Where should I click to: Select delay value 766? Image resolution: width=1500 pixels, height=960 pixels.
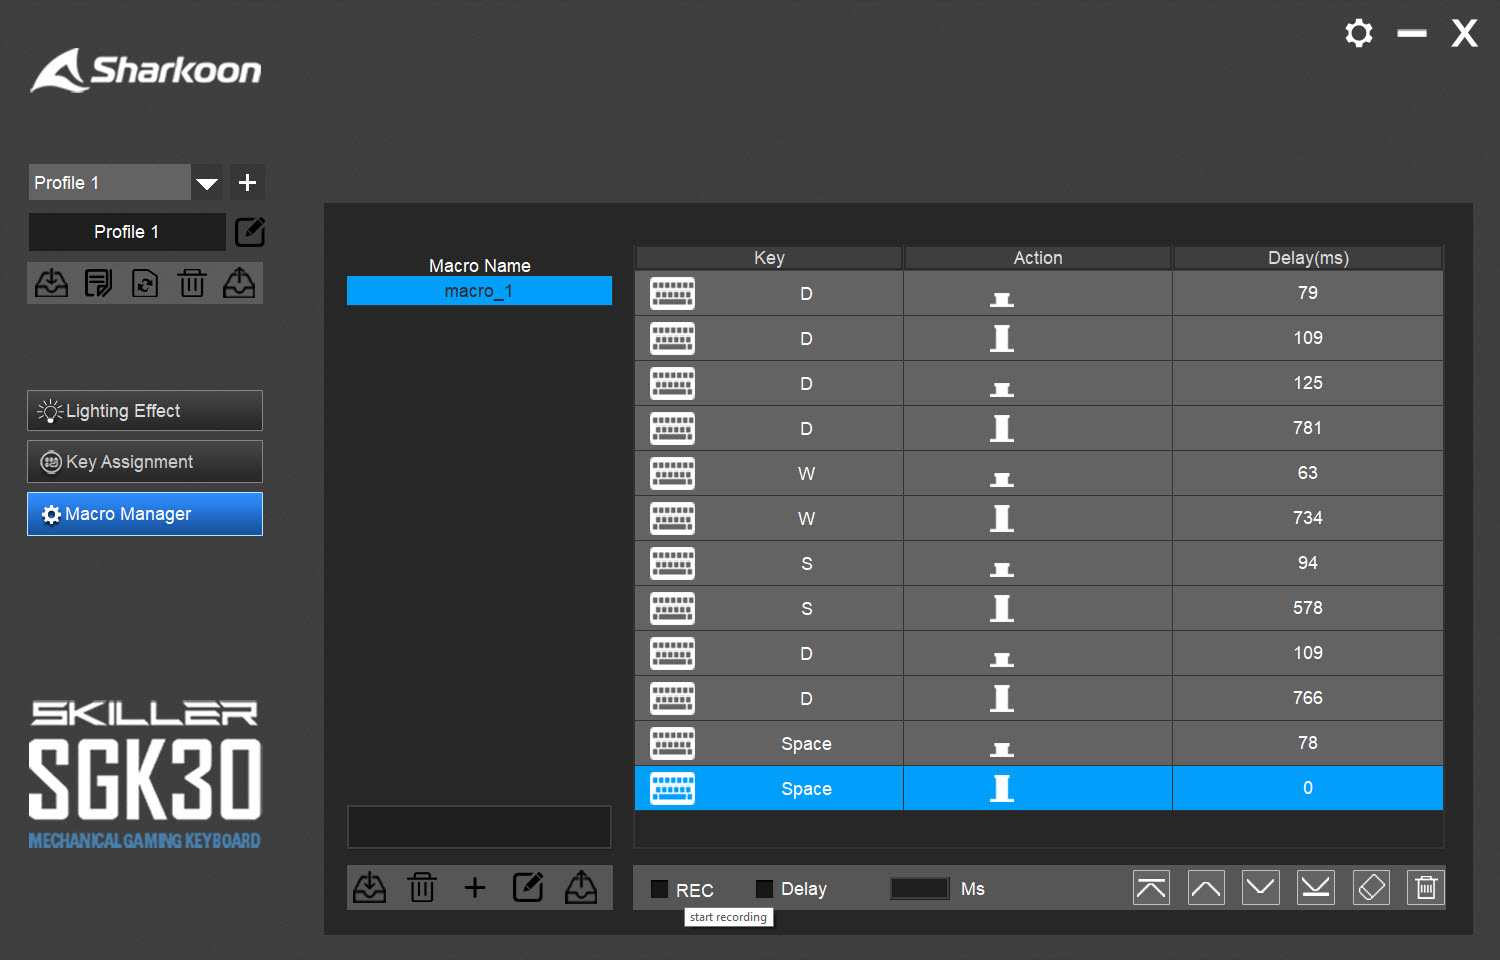tap(1308, 698)
